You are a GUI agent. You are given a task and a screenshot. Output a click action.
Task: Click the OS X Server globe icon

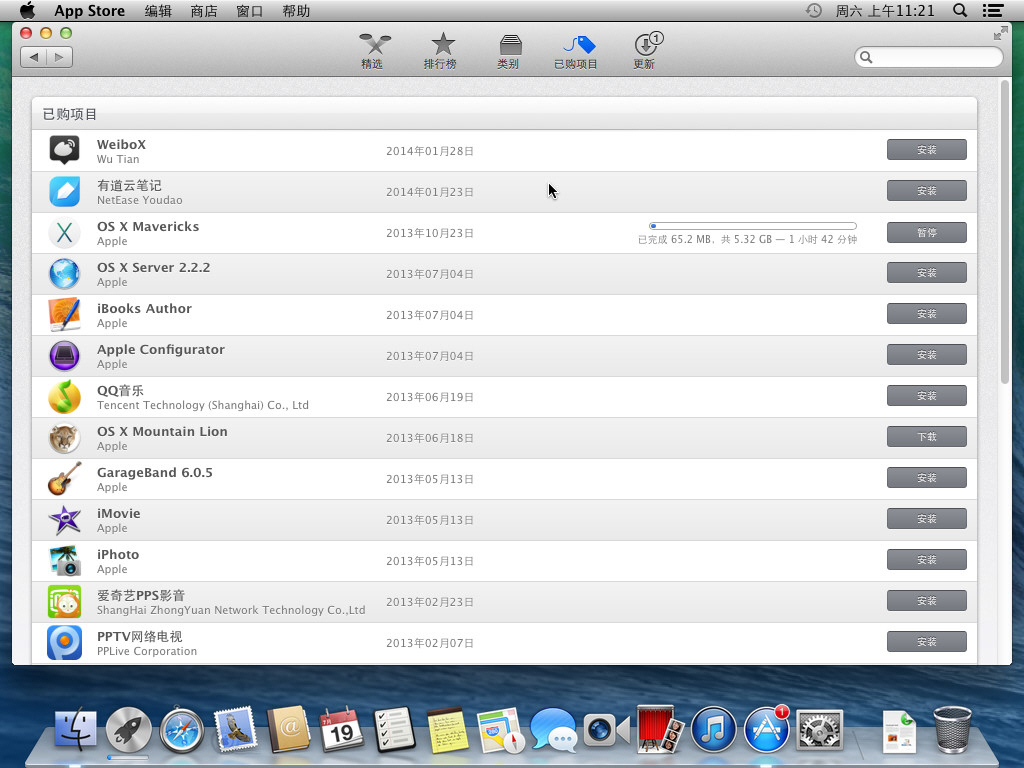pos(65,274)
